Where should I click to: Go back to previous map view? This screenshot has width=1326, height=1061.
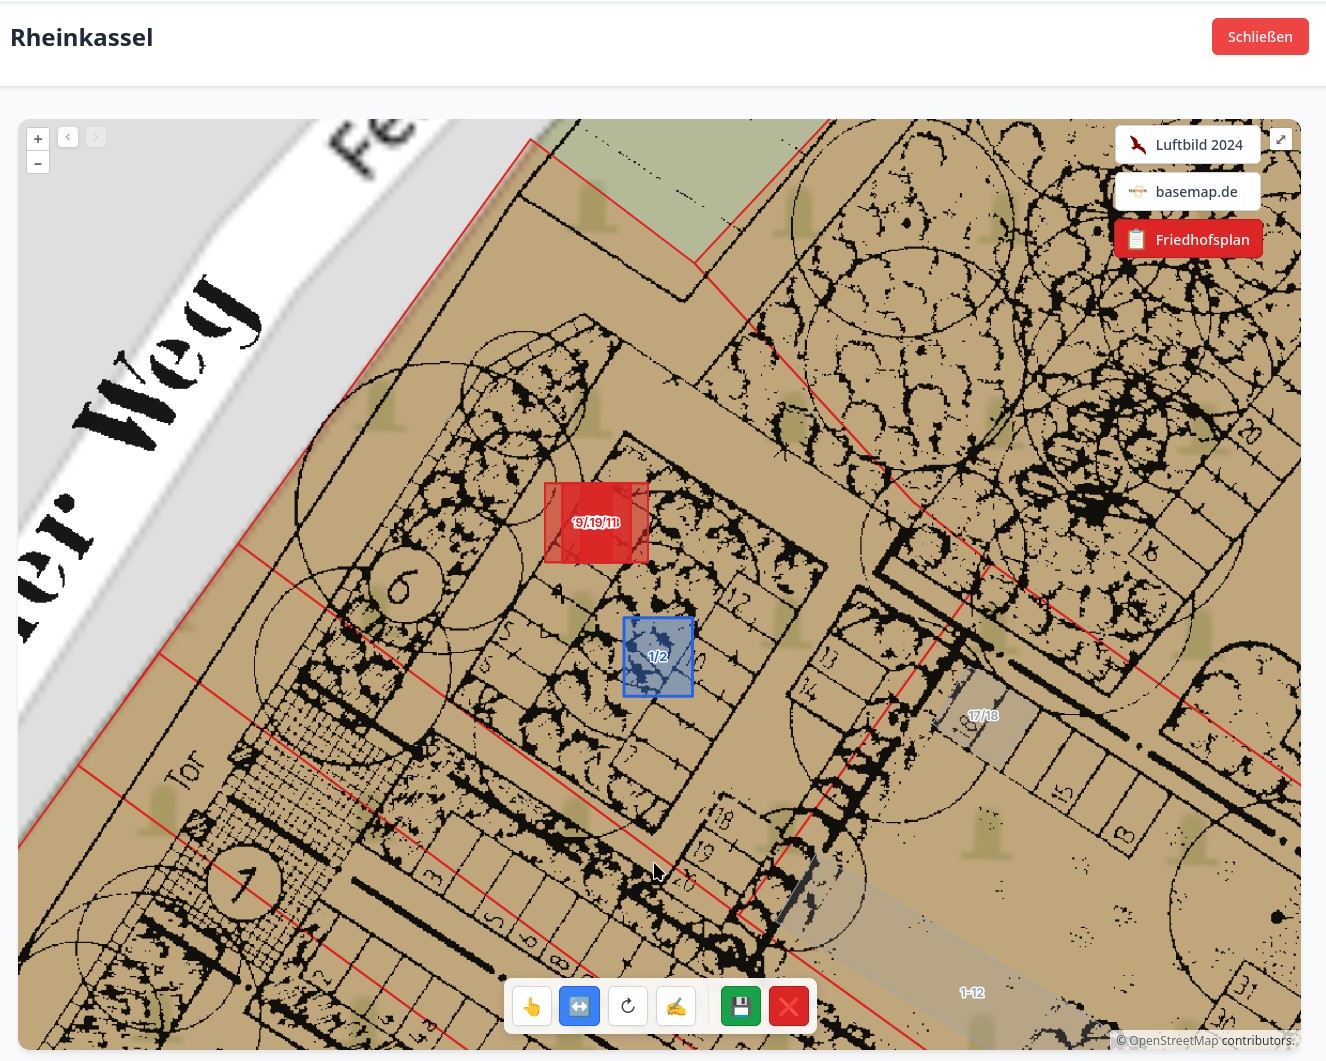tap(68, 137)
